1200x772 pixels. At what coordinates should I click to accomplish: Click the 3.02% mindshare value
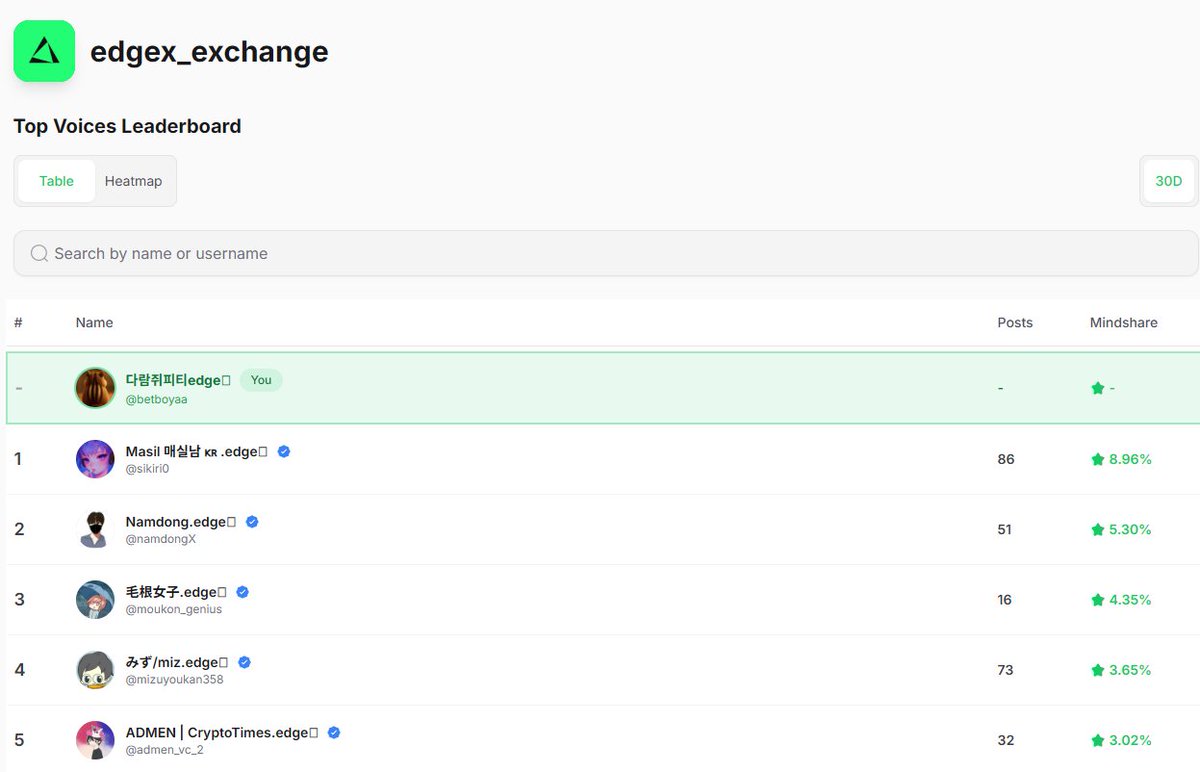[x=1130, y=740]
